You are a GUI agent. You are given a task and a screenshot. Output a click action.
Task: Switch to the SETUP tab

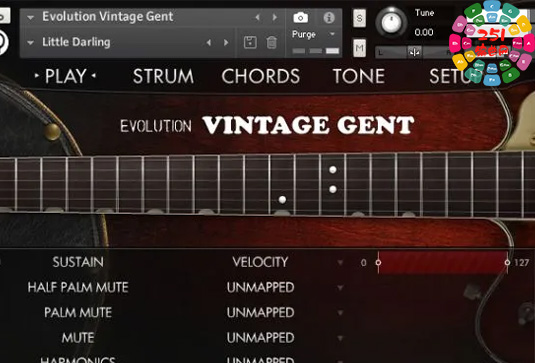[456, 76]
